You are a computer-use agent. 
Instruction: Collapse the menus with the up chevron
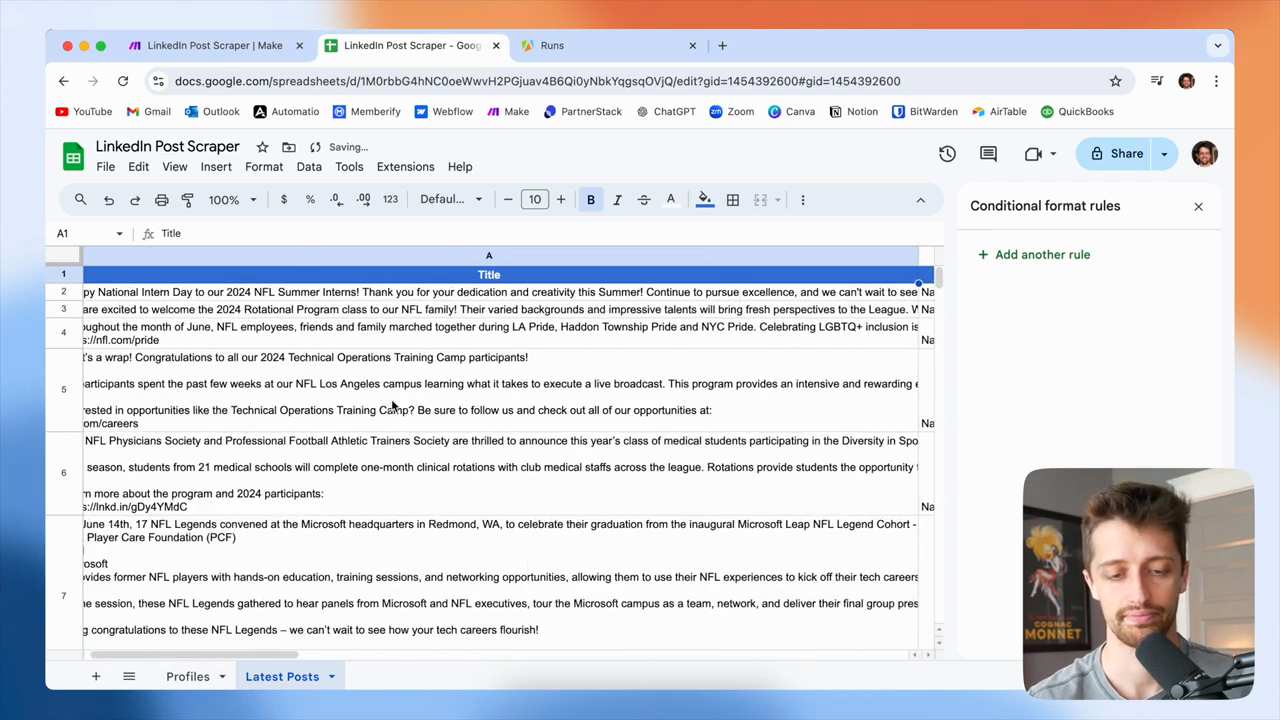click(921, 200)
